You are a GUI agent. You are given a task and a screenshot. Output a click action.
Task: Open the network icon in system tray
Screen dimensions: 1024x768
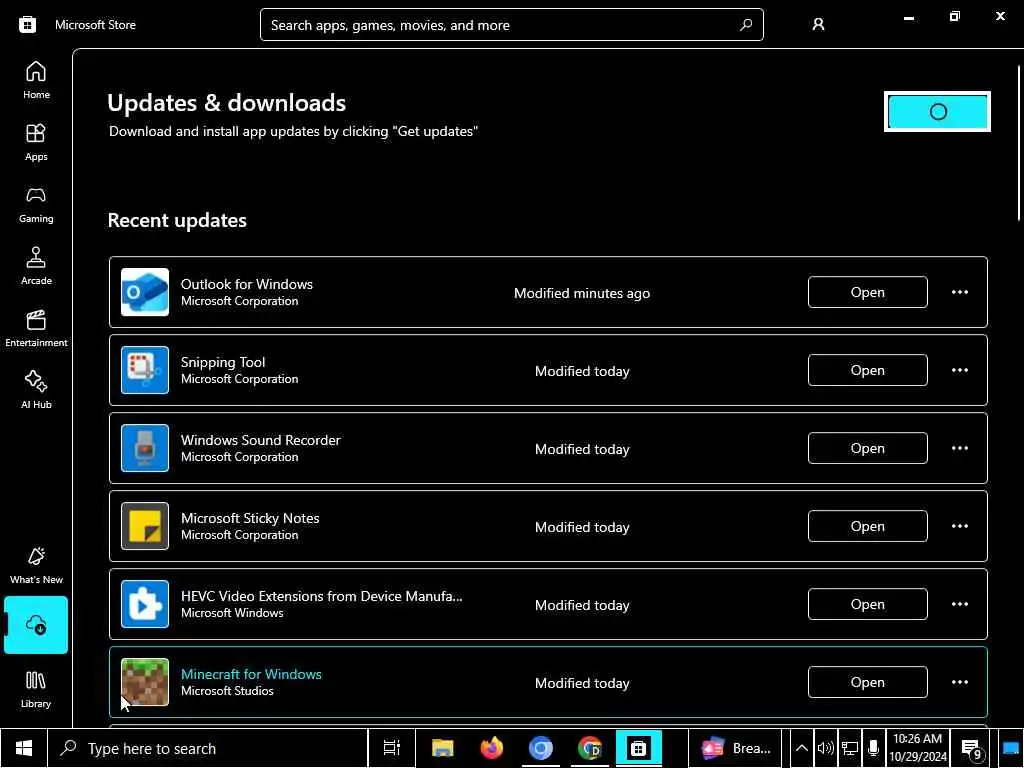tap(850, 748)
